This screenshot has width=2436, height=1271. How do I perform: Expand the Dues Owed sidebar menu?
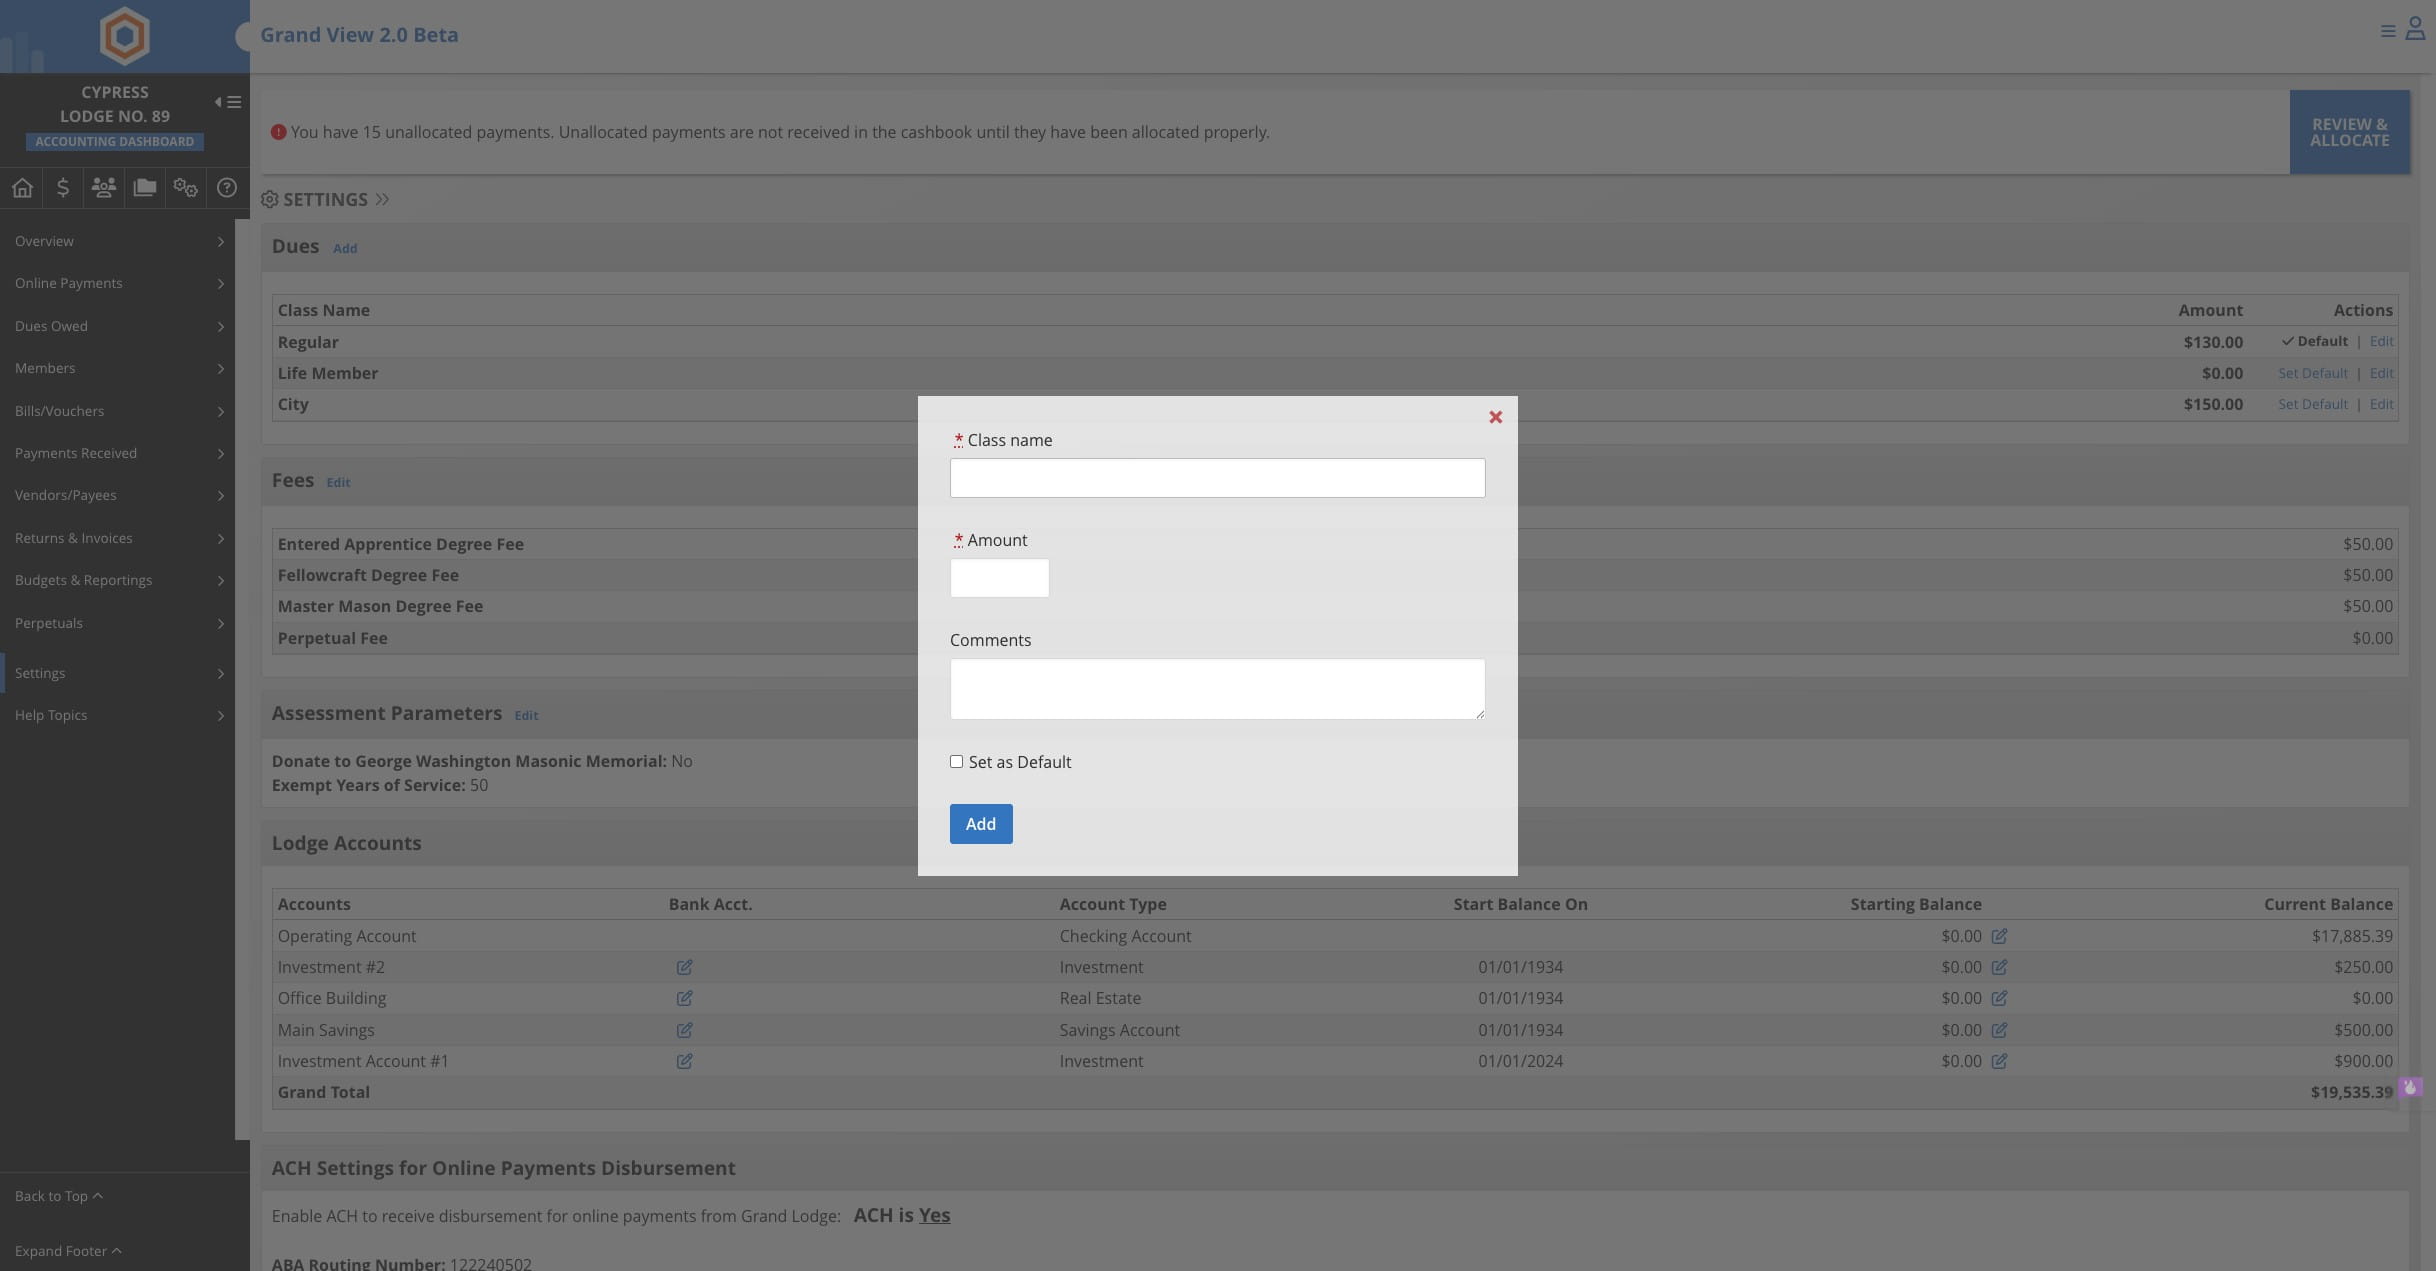tap(117, 326)
